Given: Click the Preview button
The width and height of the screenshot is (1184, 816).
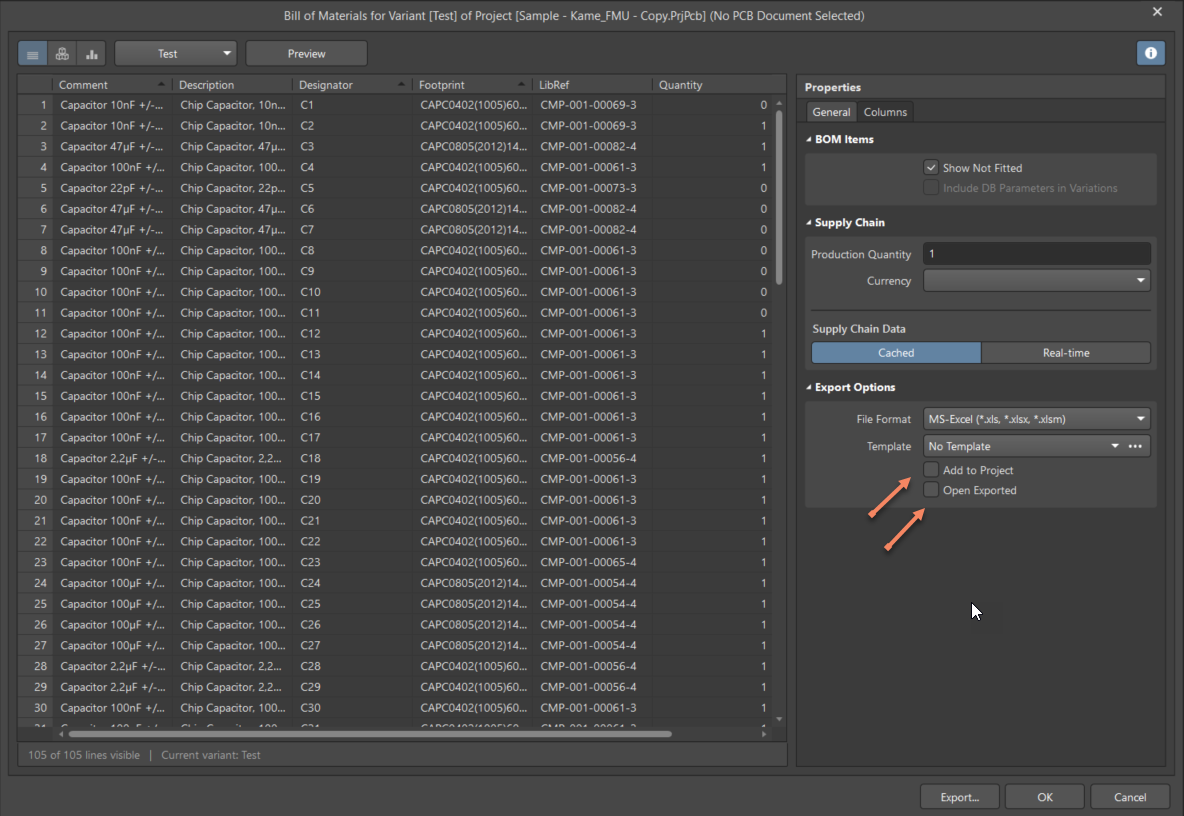Looking at the screenshot, I should tap(306, 54).
